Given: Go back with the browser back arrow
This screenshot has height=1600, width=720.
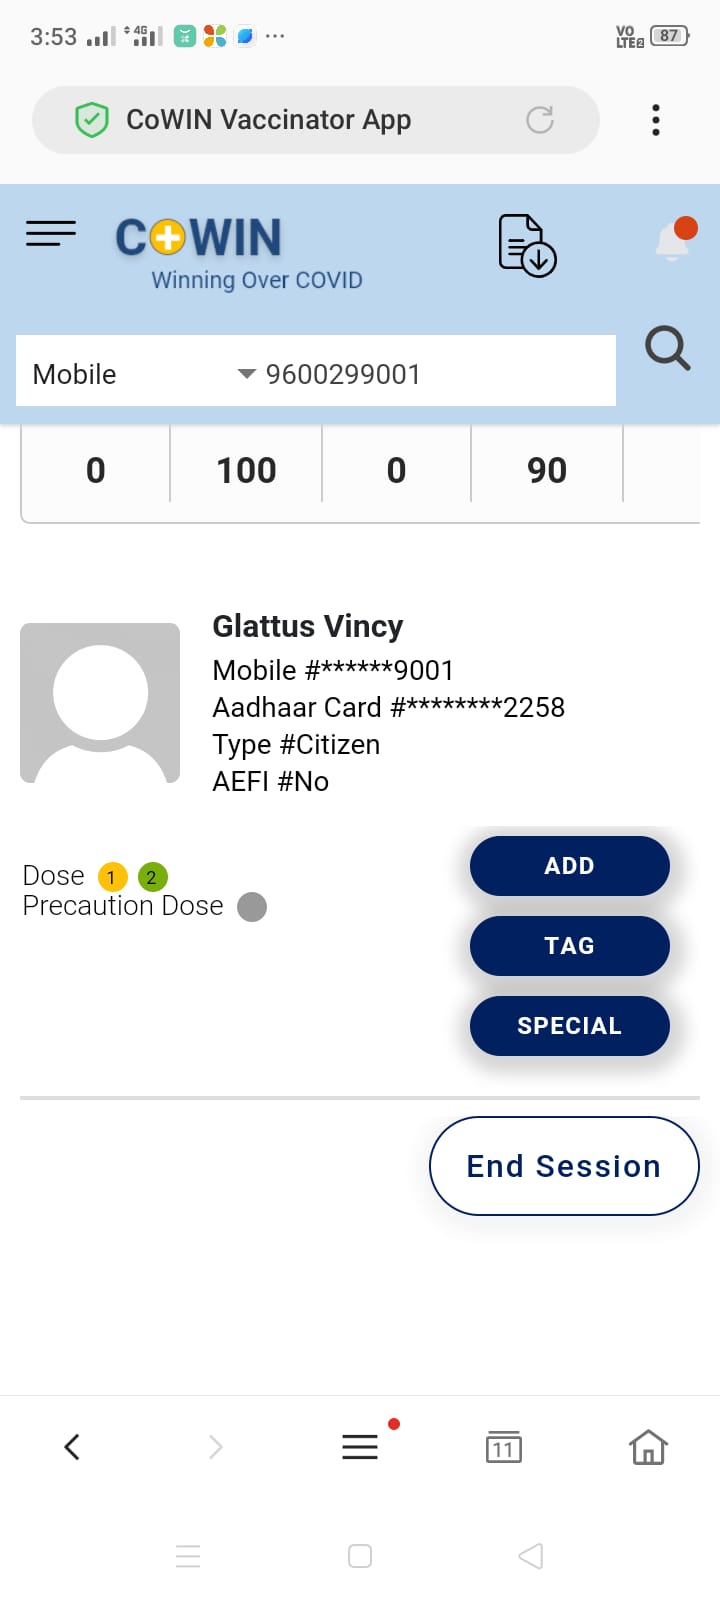Looking at the screenshot, I should 72,1447.
